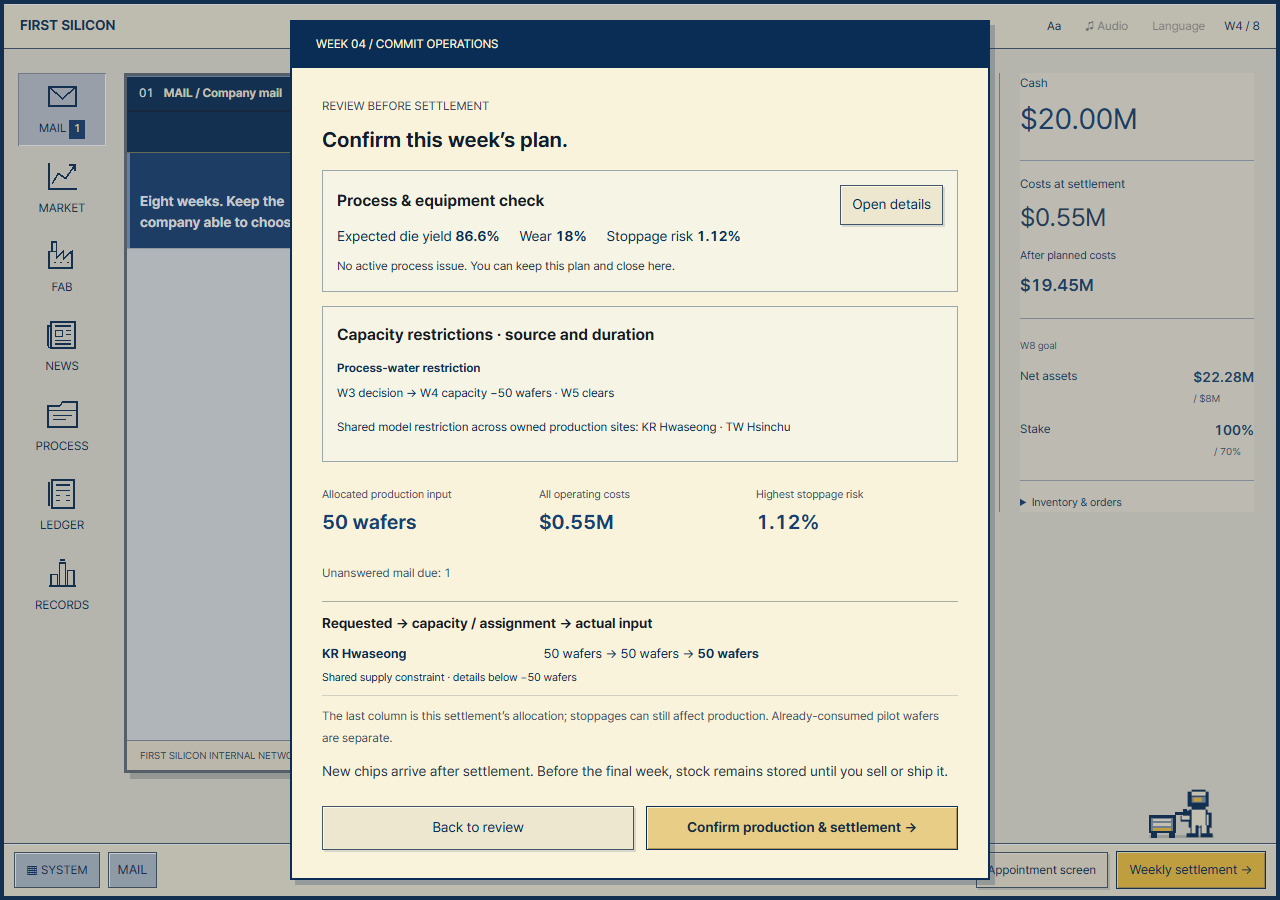Image resolution: width=1280 pixels, height=900 pixels.
Task: Click the Stake value 100%
Action: pos(1234,430)
